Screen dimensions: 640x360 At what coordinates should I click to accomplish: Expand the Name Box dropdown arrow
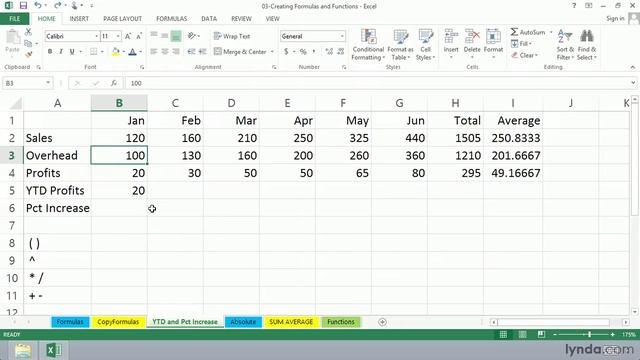pos(48,83)
